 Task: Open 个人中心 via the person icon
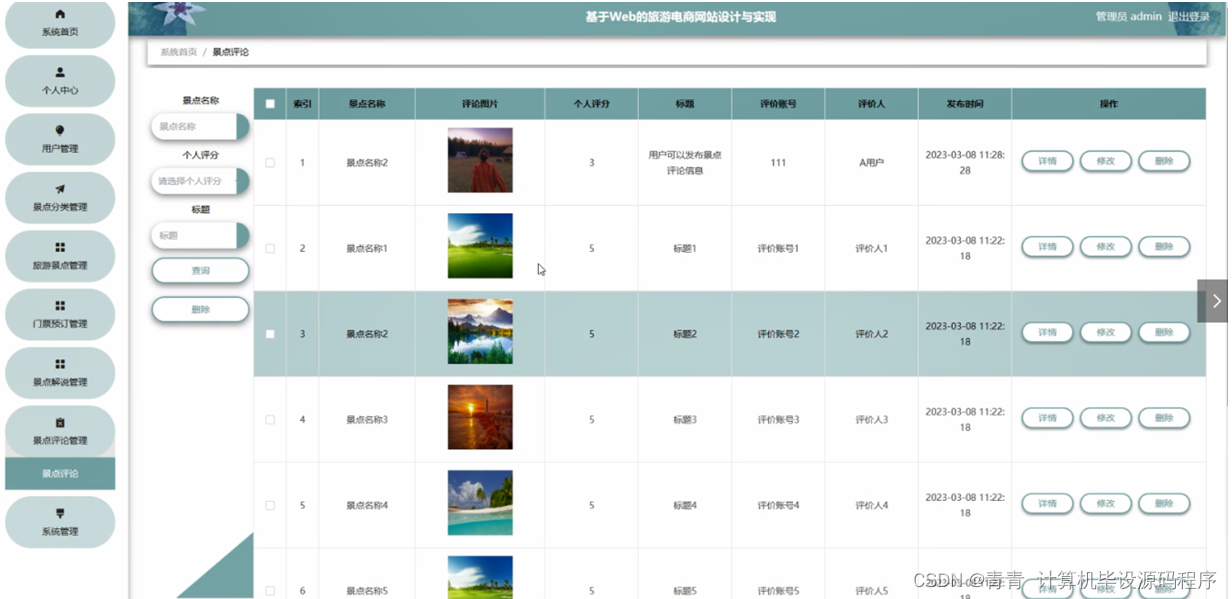click(x=59, y=70)
